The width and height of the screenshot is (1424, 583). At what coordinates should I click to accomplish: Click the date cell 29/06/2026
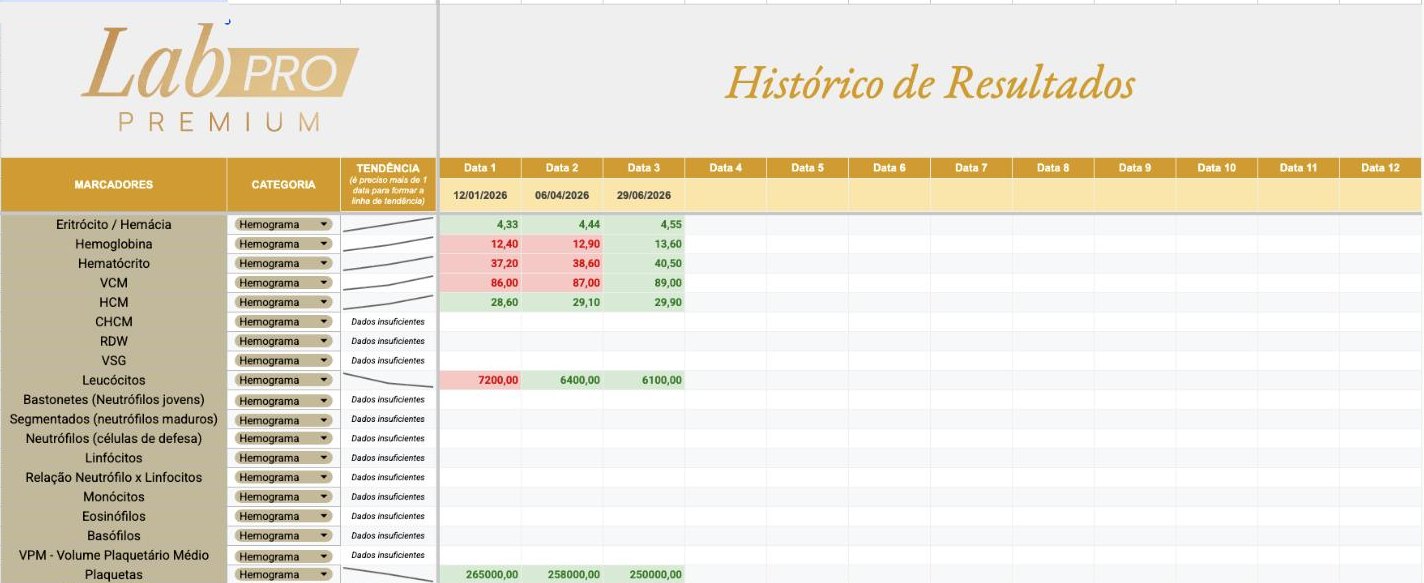tap(644, 195)
